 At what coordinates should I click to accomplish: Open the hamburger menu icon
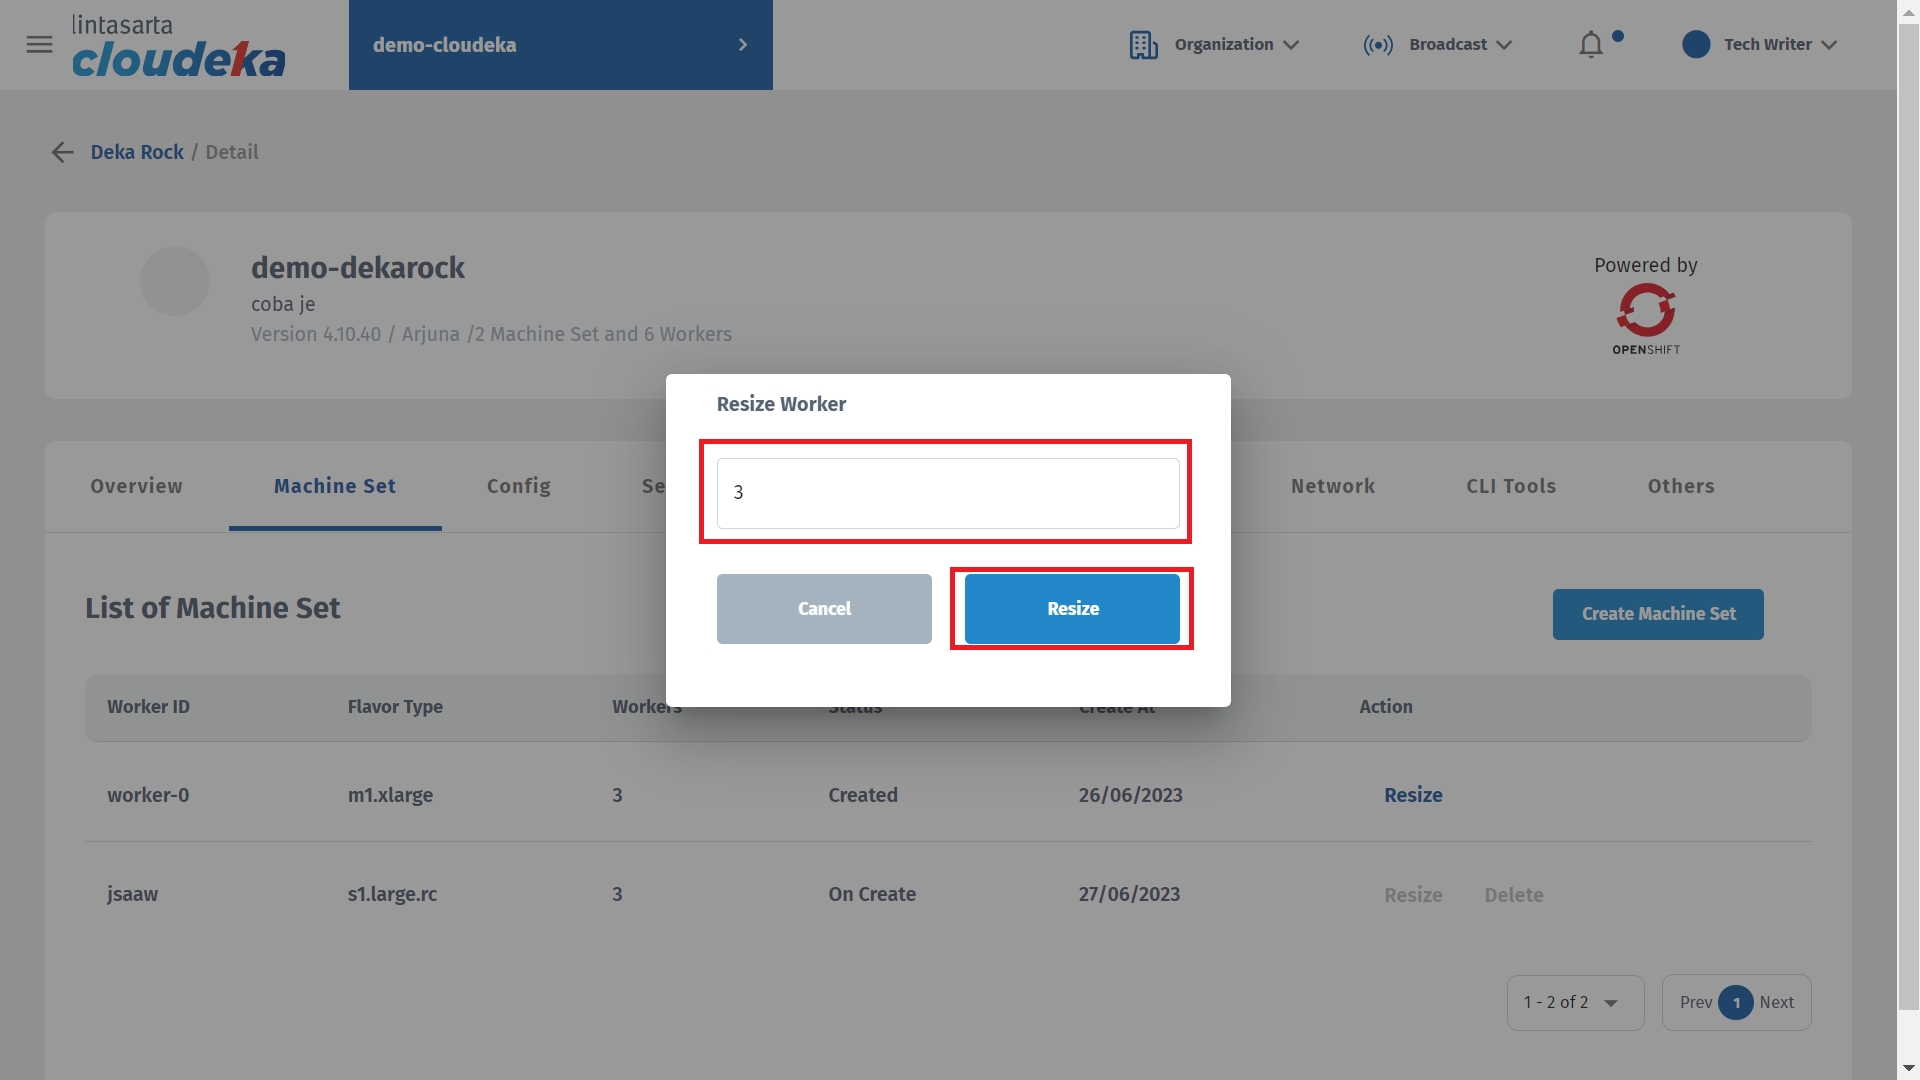point(39,45)
